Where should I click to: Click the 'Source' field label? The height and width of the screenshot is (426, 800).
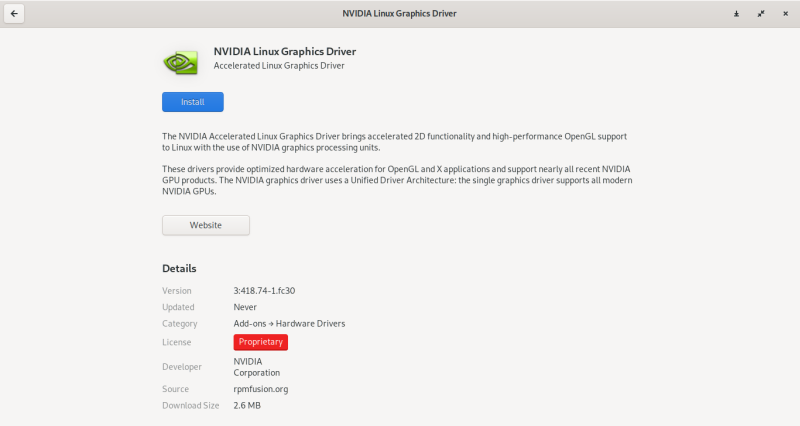(176, 389)
